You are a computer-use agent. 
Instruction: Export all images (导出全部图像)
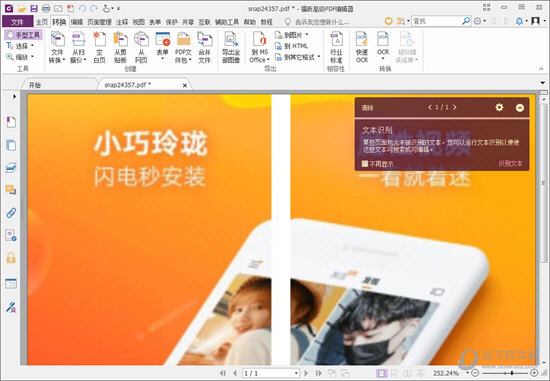[x=231, y=47]
